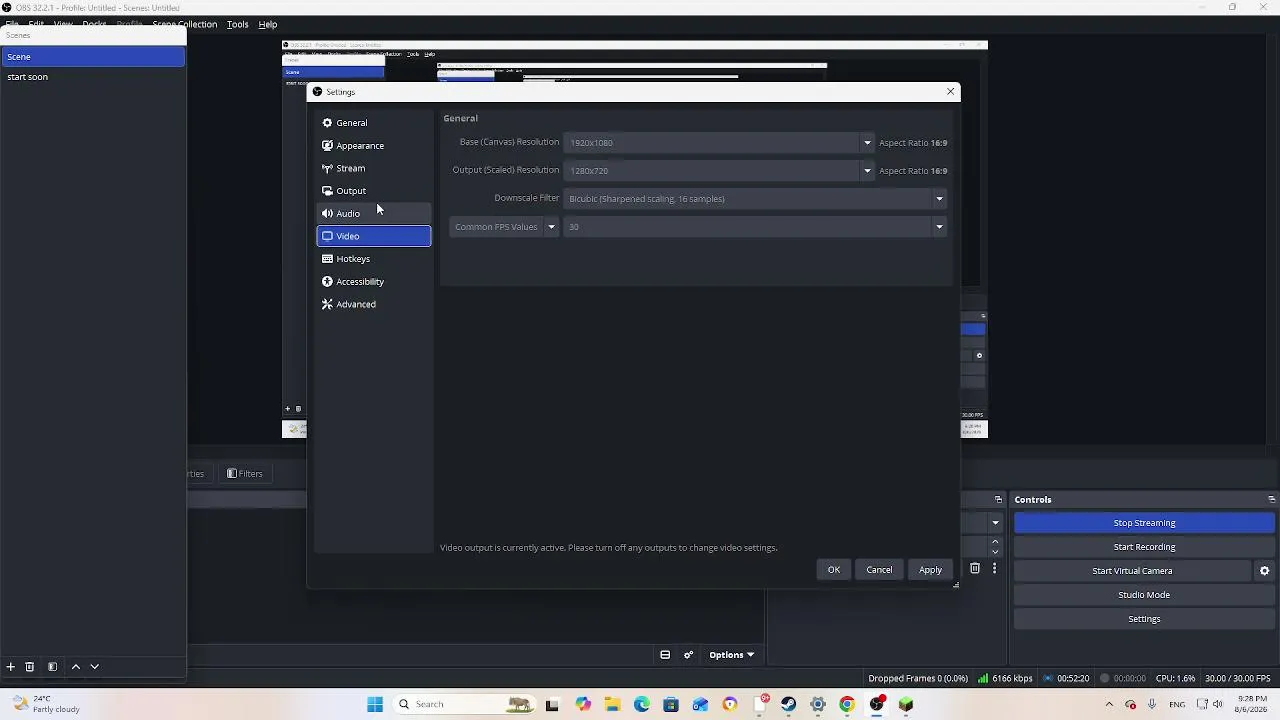Open three-dot menu in transitions dock
Screen dimensions: 1280x720
pyautogui.click(x=994, y=569)
